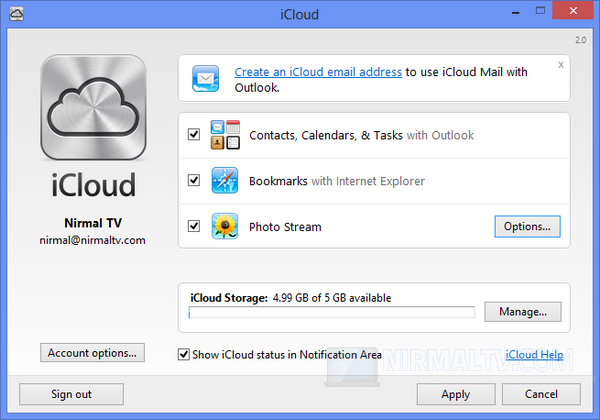Click the Safari compass Bookmarks icon

225,180
